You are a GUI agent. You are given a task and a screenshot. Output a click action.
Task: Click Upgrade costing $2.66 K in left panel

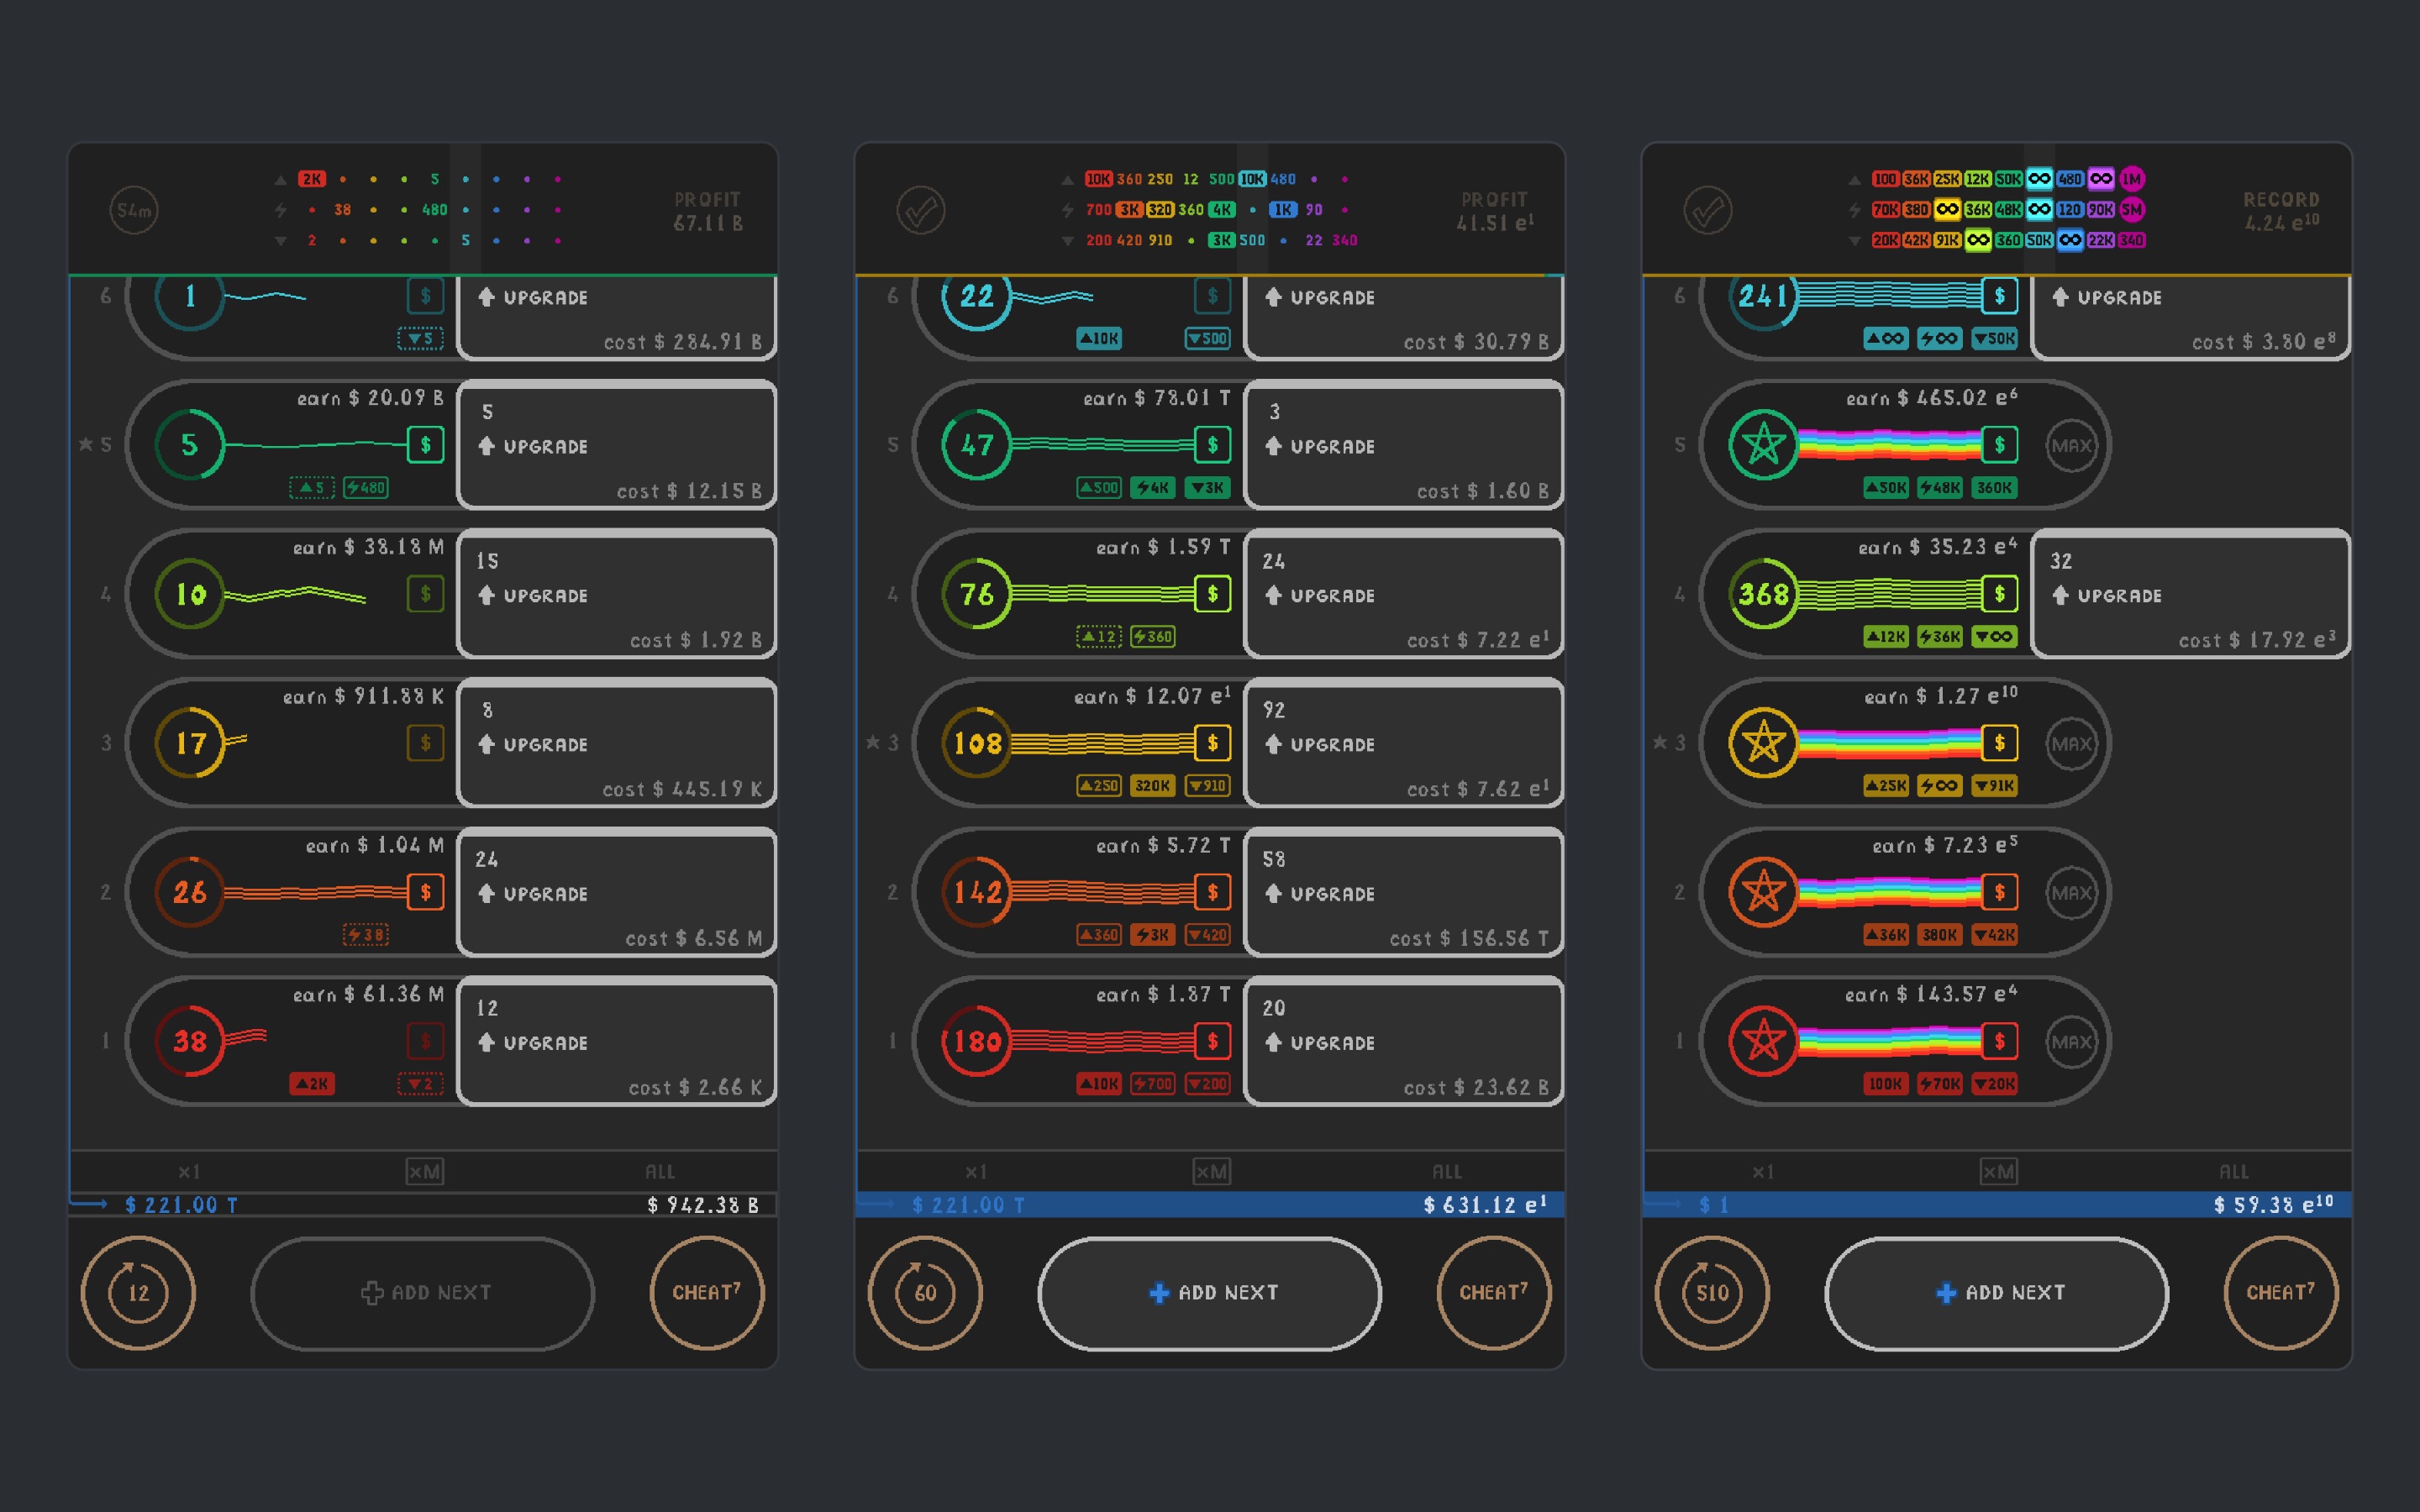tap(617, 1041)
